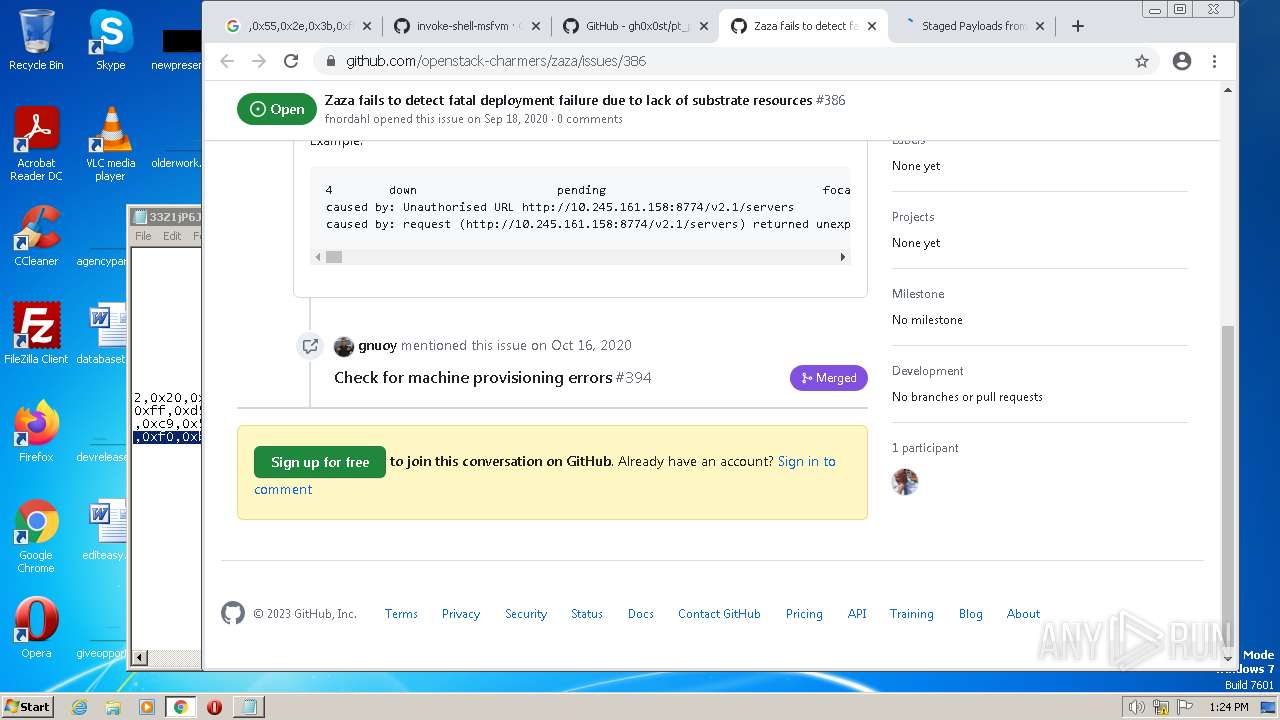This screenshot has width=1280, height=720.
Task: Open the Pricing footer link
Action: pyautogui.click(x=804, y=614)
